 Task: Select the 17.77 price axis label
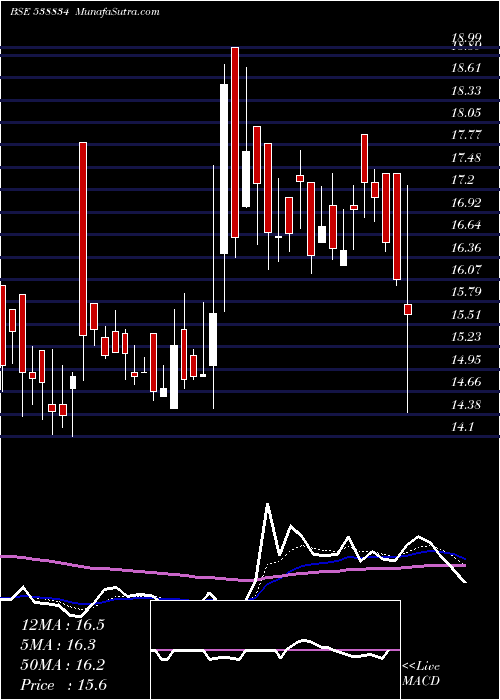(x=466, y=135)
